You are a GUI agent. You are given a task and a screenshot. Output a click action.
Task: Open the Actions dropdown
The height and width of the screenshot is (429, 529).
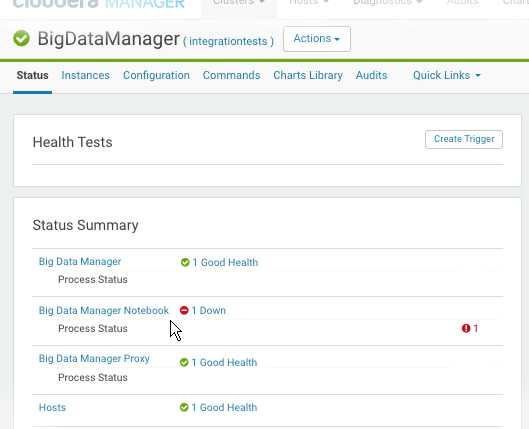(317, 39)
